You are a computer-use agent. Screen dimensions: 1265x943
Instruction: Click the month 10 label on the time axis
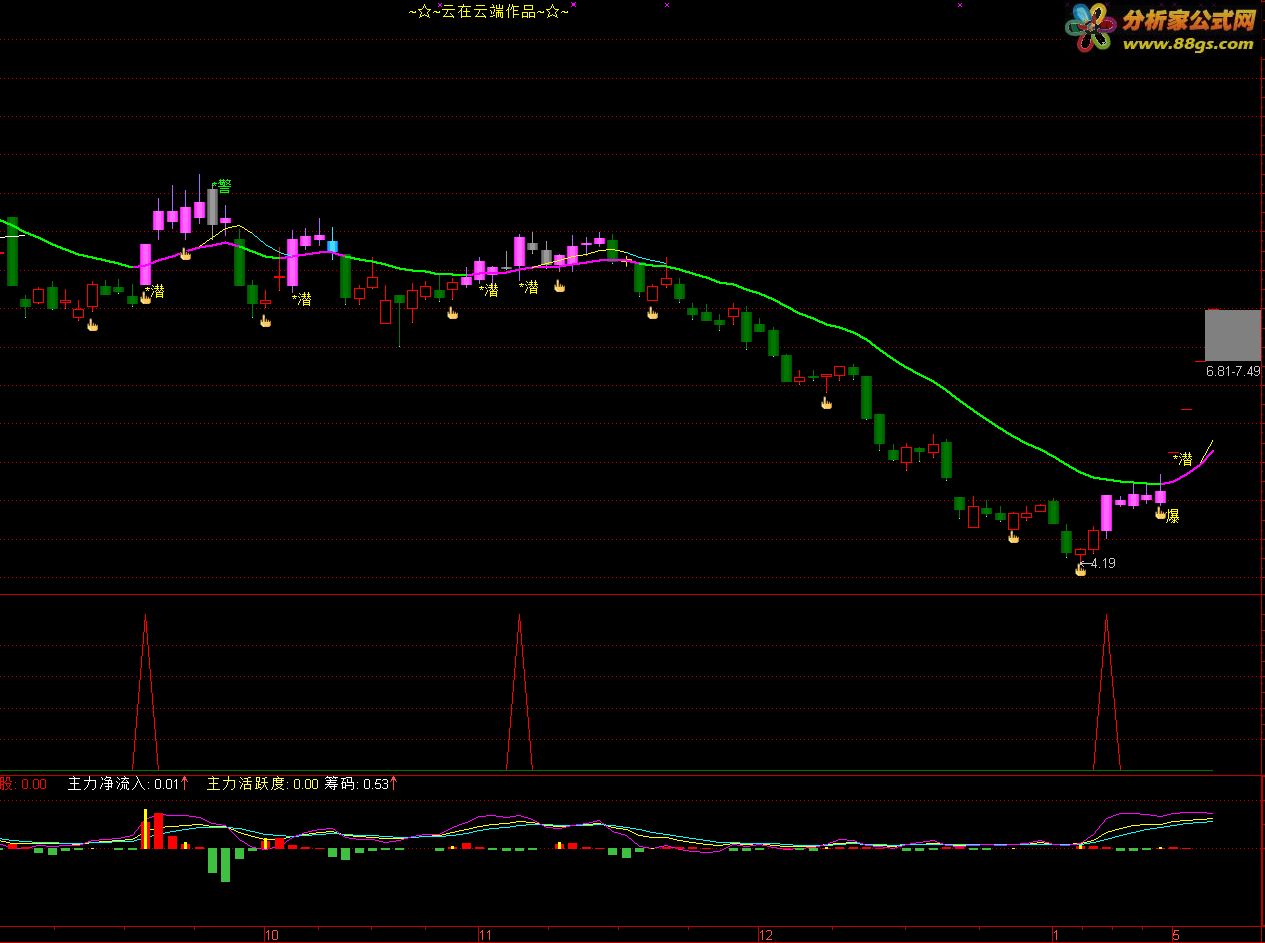click(x=271, y=935)
